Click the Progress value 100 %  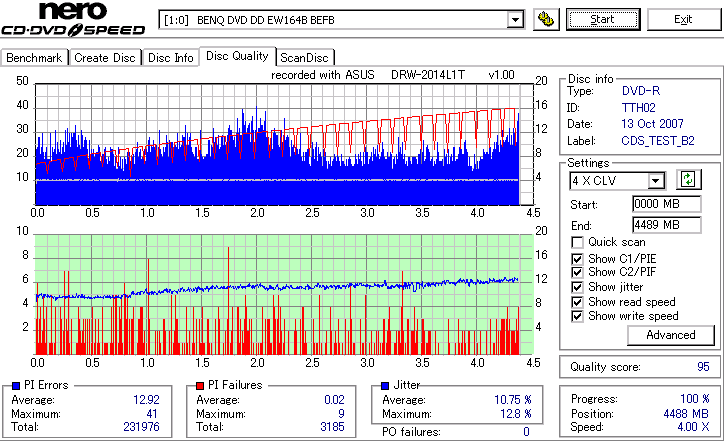click(x=695, y=399)
